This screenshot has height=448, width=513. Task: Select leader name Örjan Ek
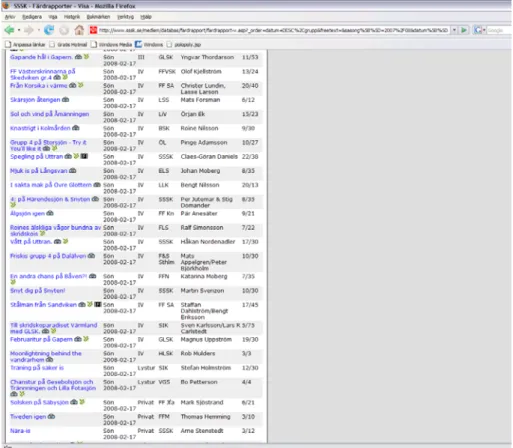(193, 114)
